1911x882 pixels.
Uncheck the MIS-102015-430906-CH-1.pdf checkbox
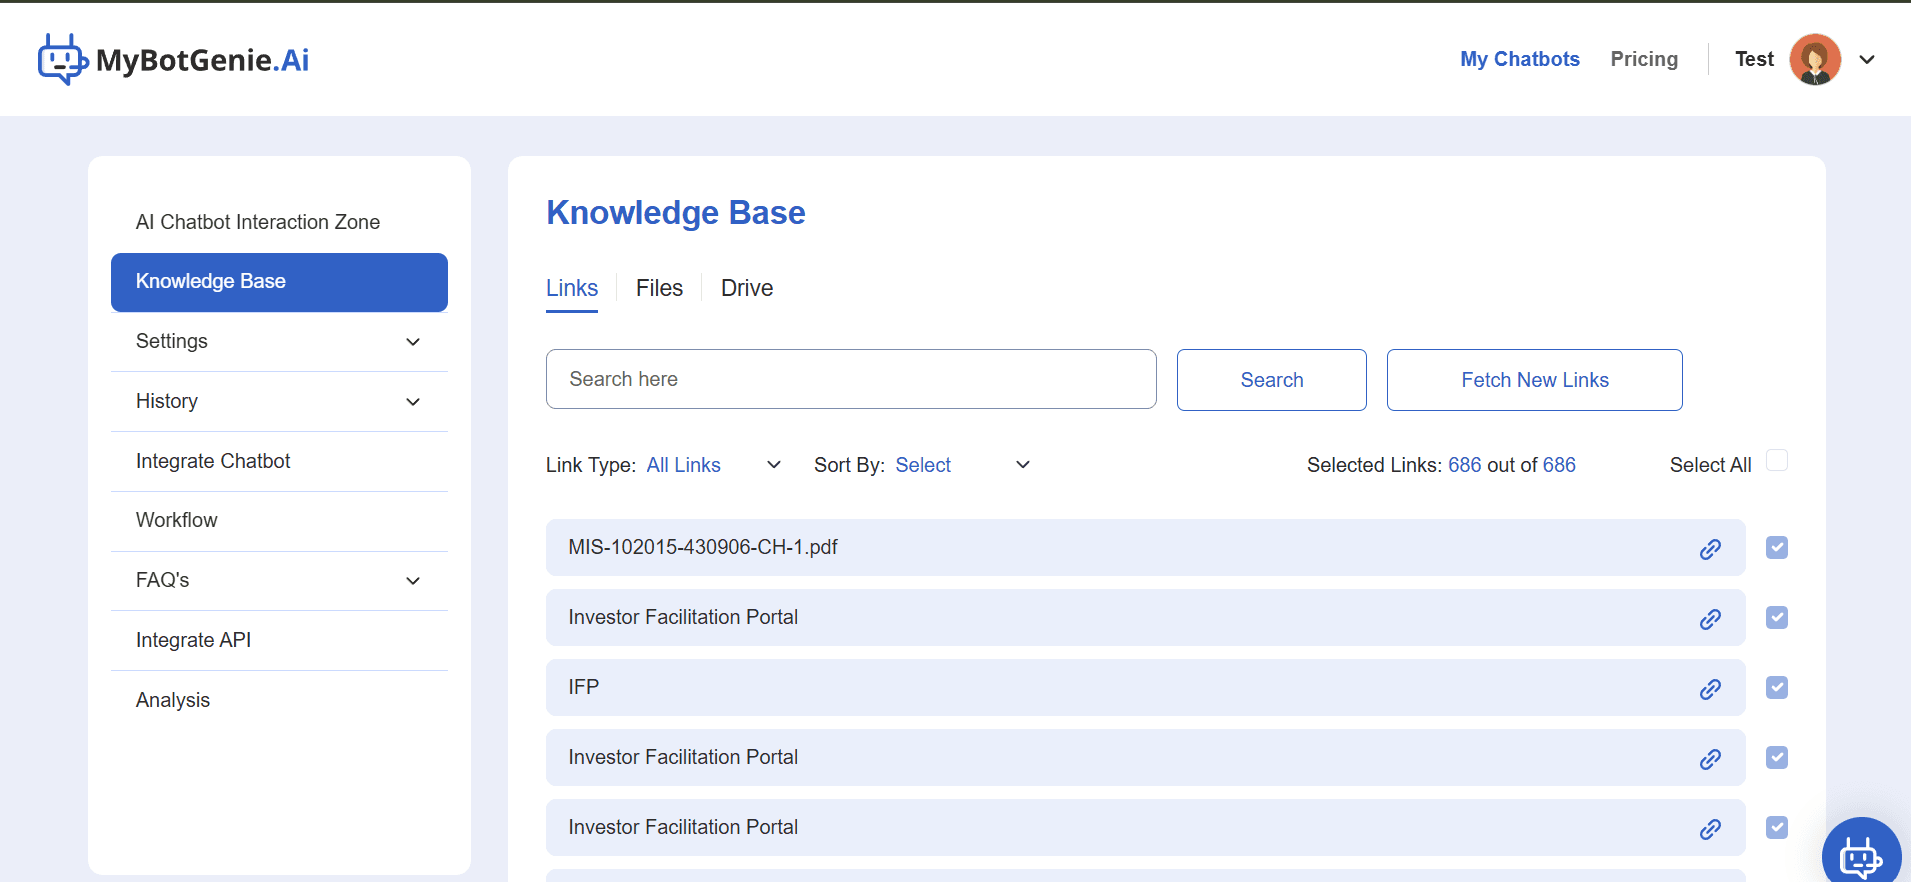1777,547
